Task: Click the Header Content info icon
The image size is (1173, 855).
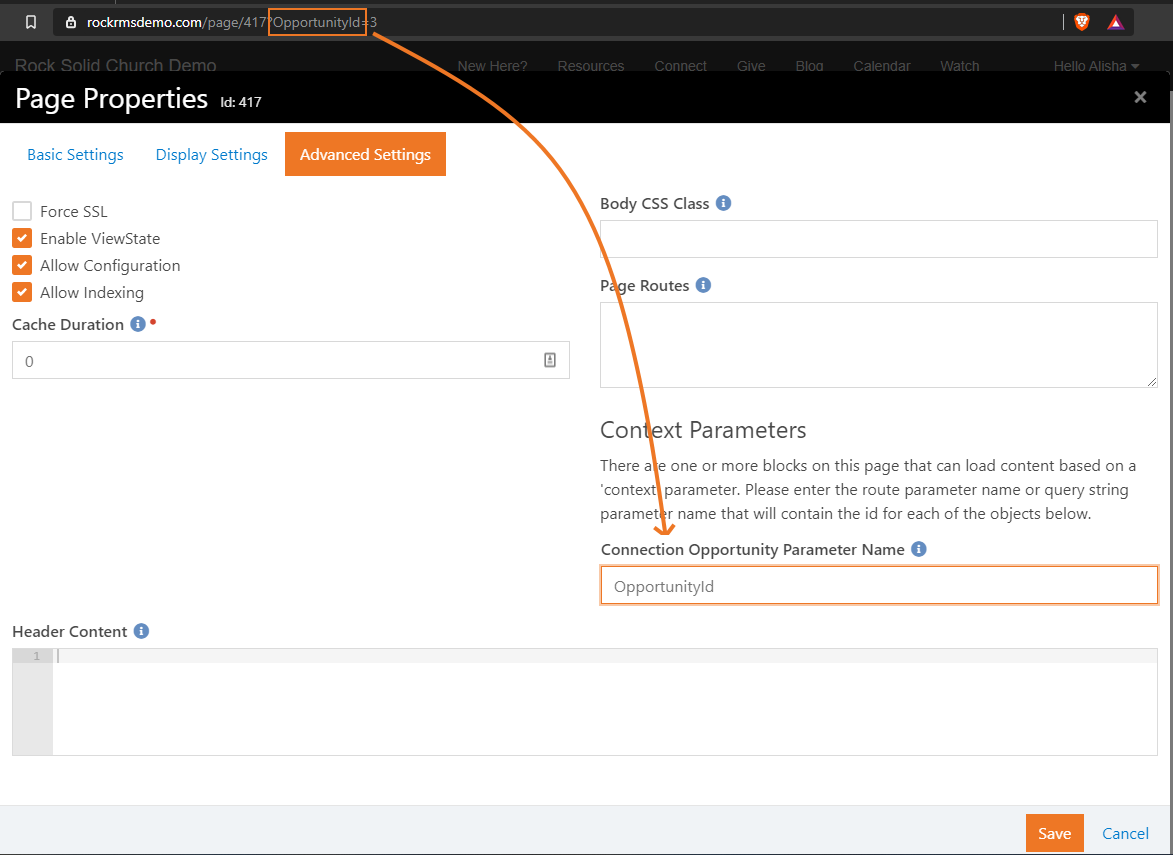Action: point(141,631)
